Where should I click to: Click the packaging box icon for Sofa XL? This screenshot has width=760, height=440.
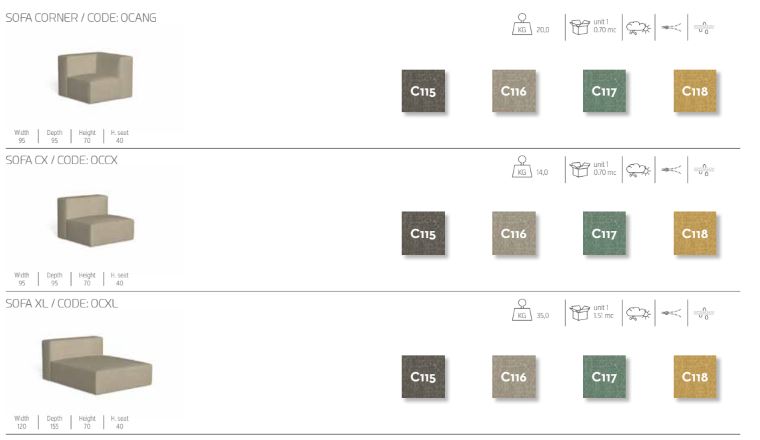pyautogui.click(x=577, y=311)
